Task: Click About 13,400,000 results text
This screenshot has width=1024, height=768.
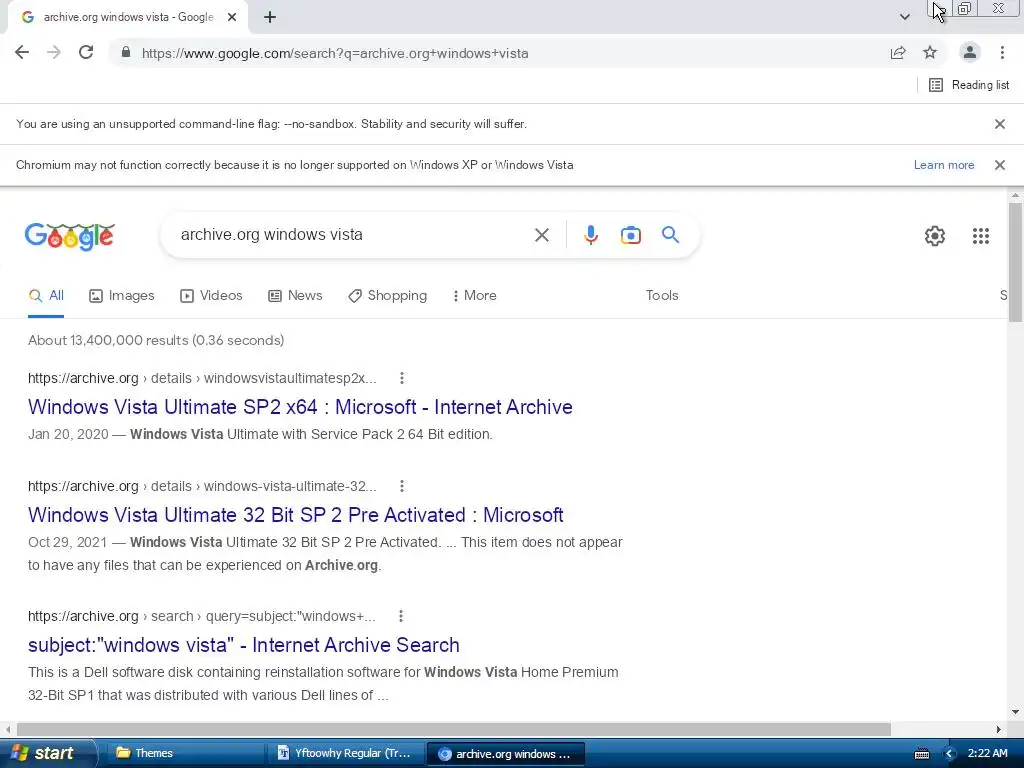Action: tap(156, 340)
